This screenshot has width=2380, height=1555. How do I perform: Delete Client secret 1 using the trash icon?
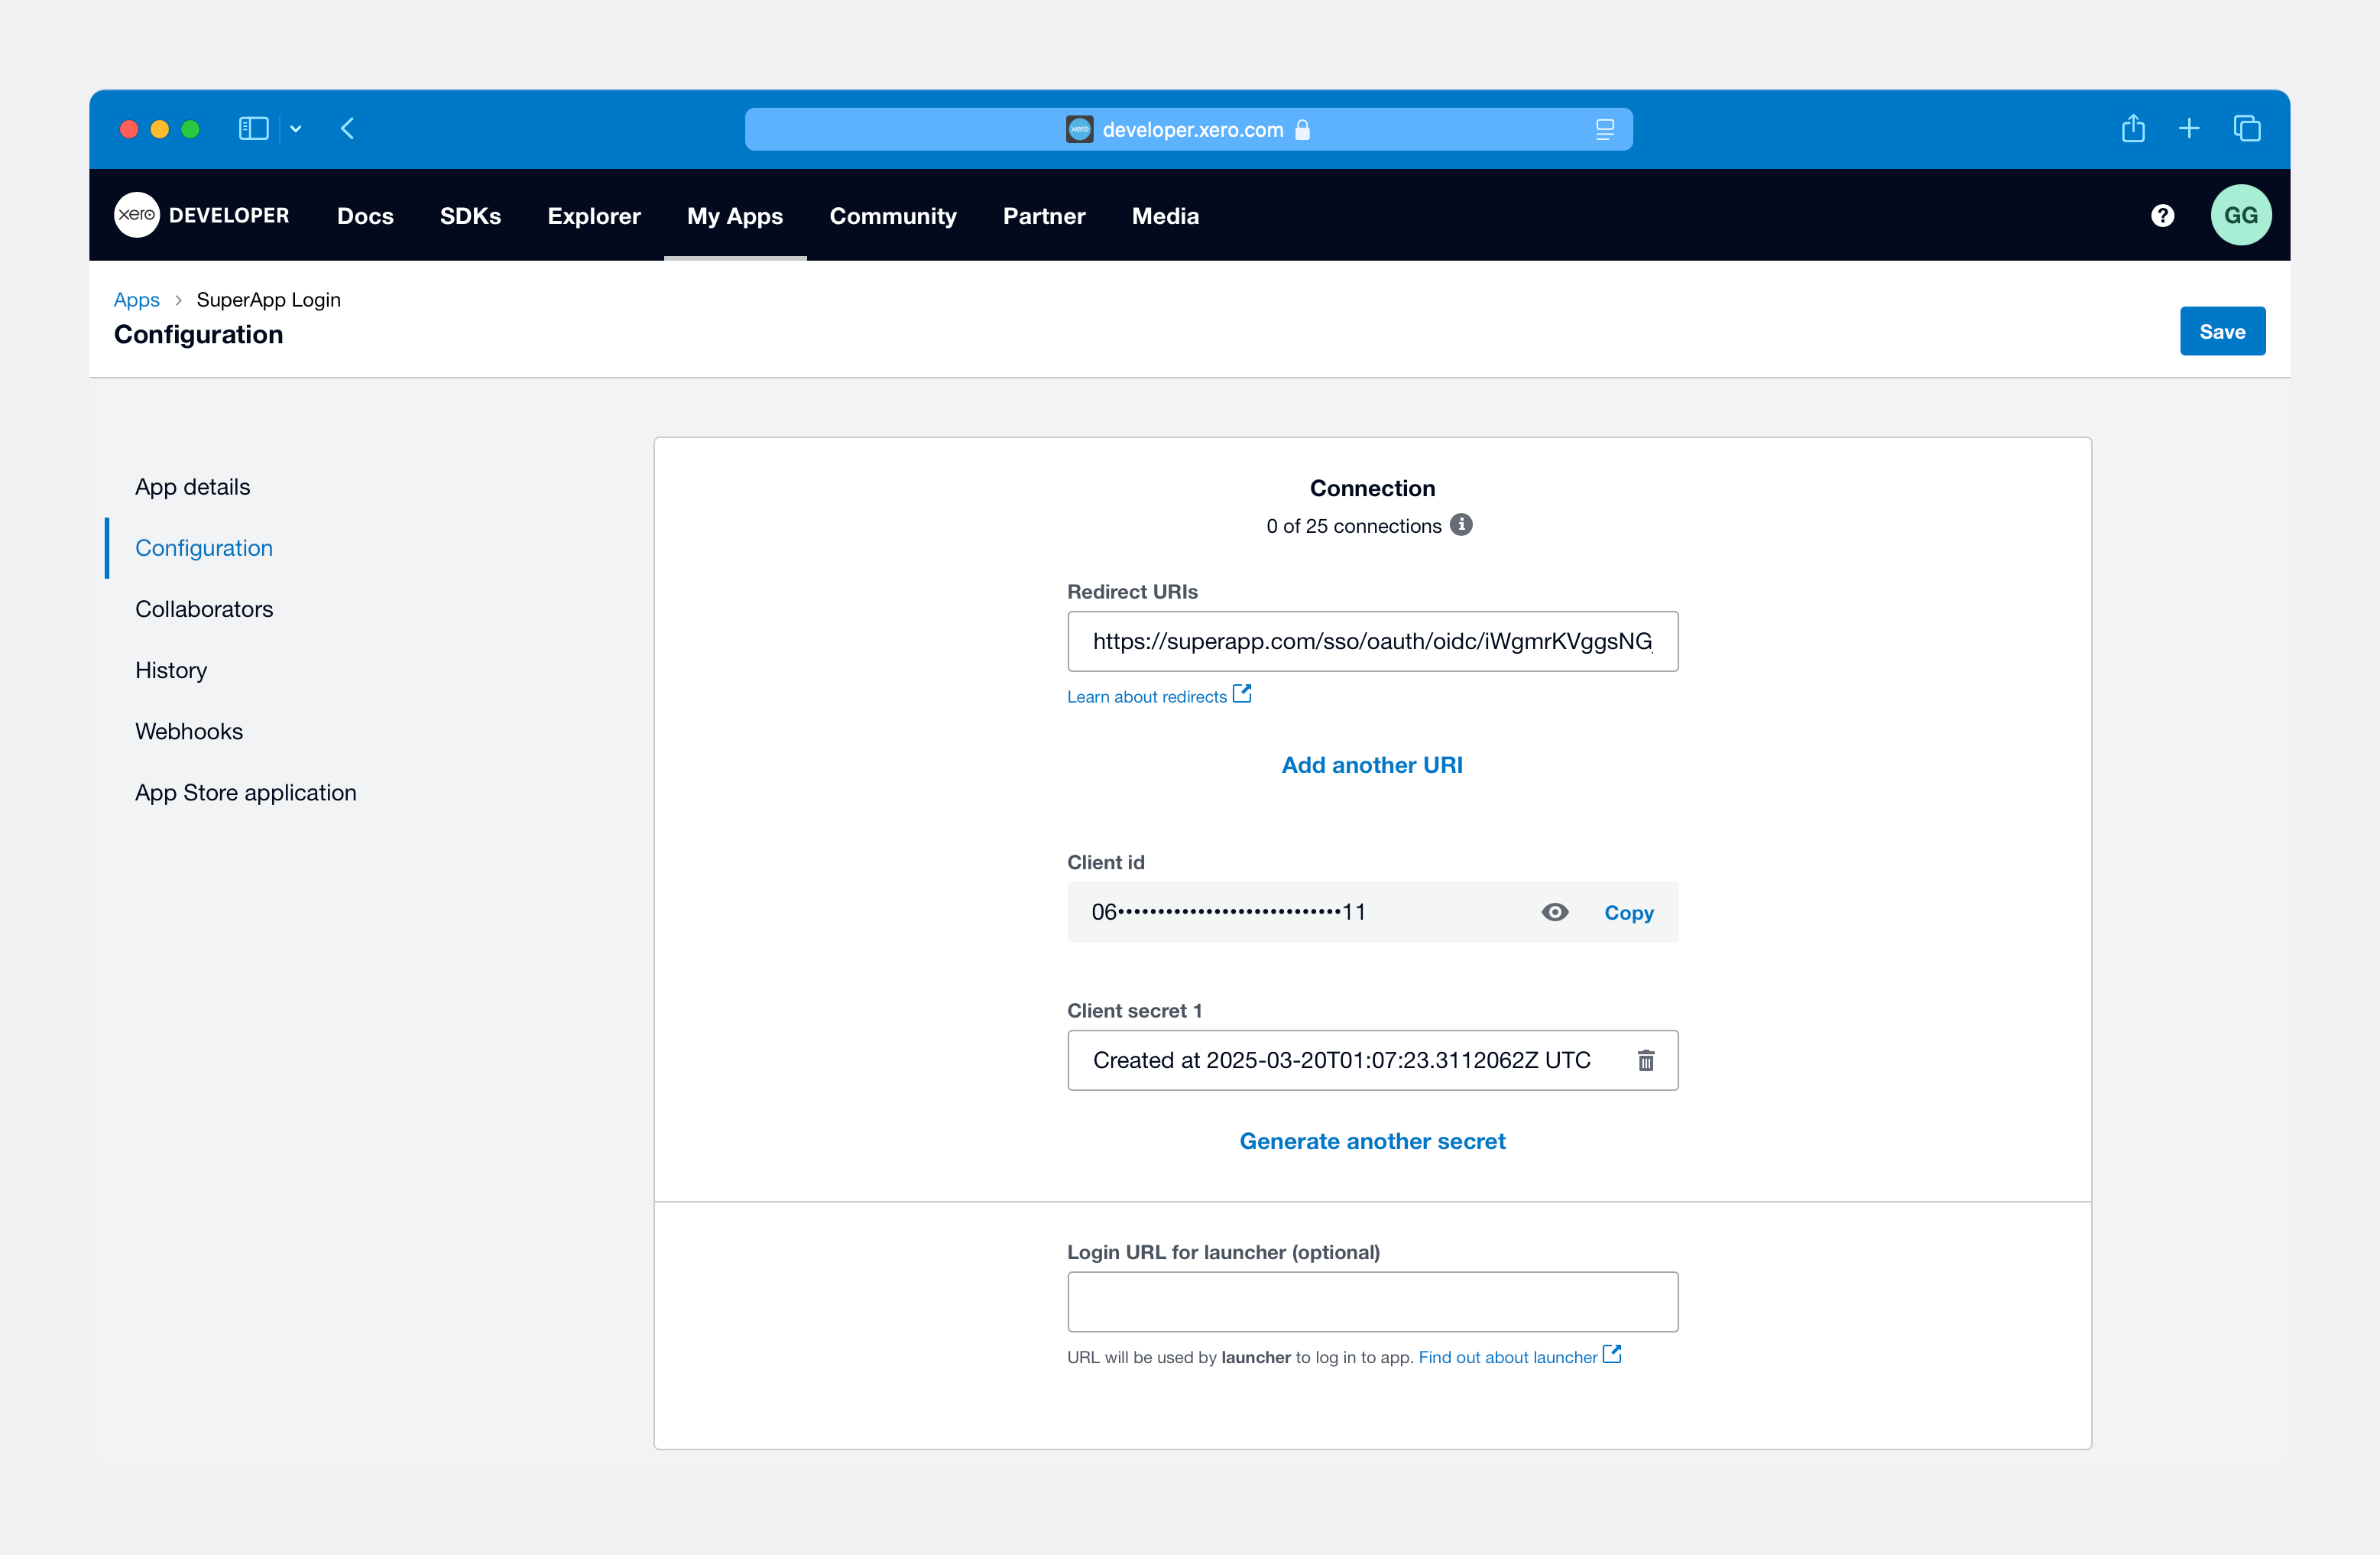[x=1647, y=1060]
